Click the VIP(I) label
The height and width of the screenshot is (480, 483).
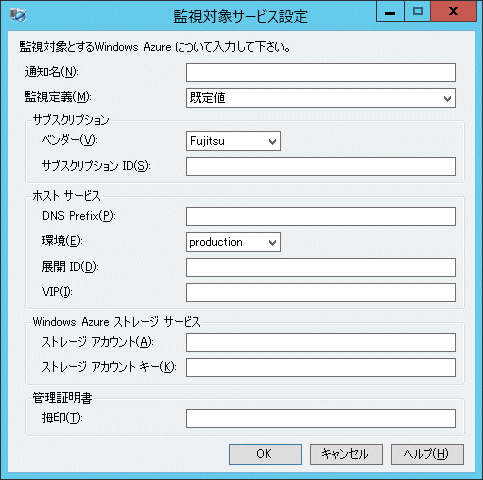(57, 292)
